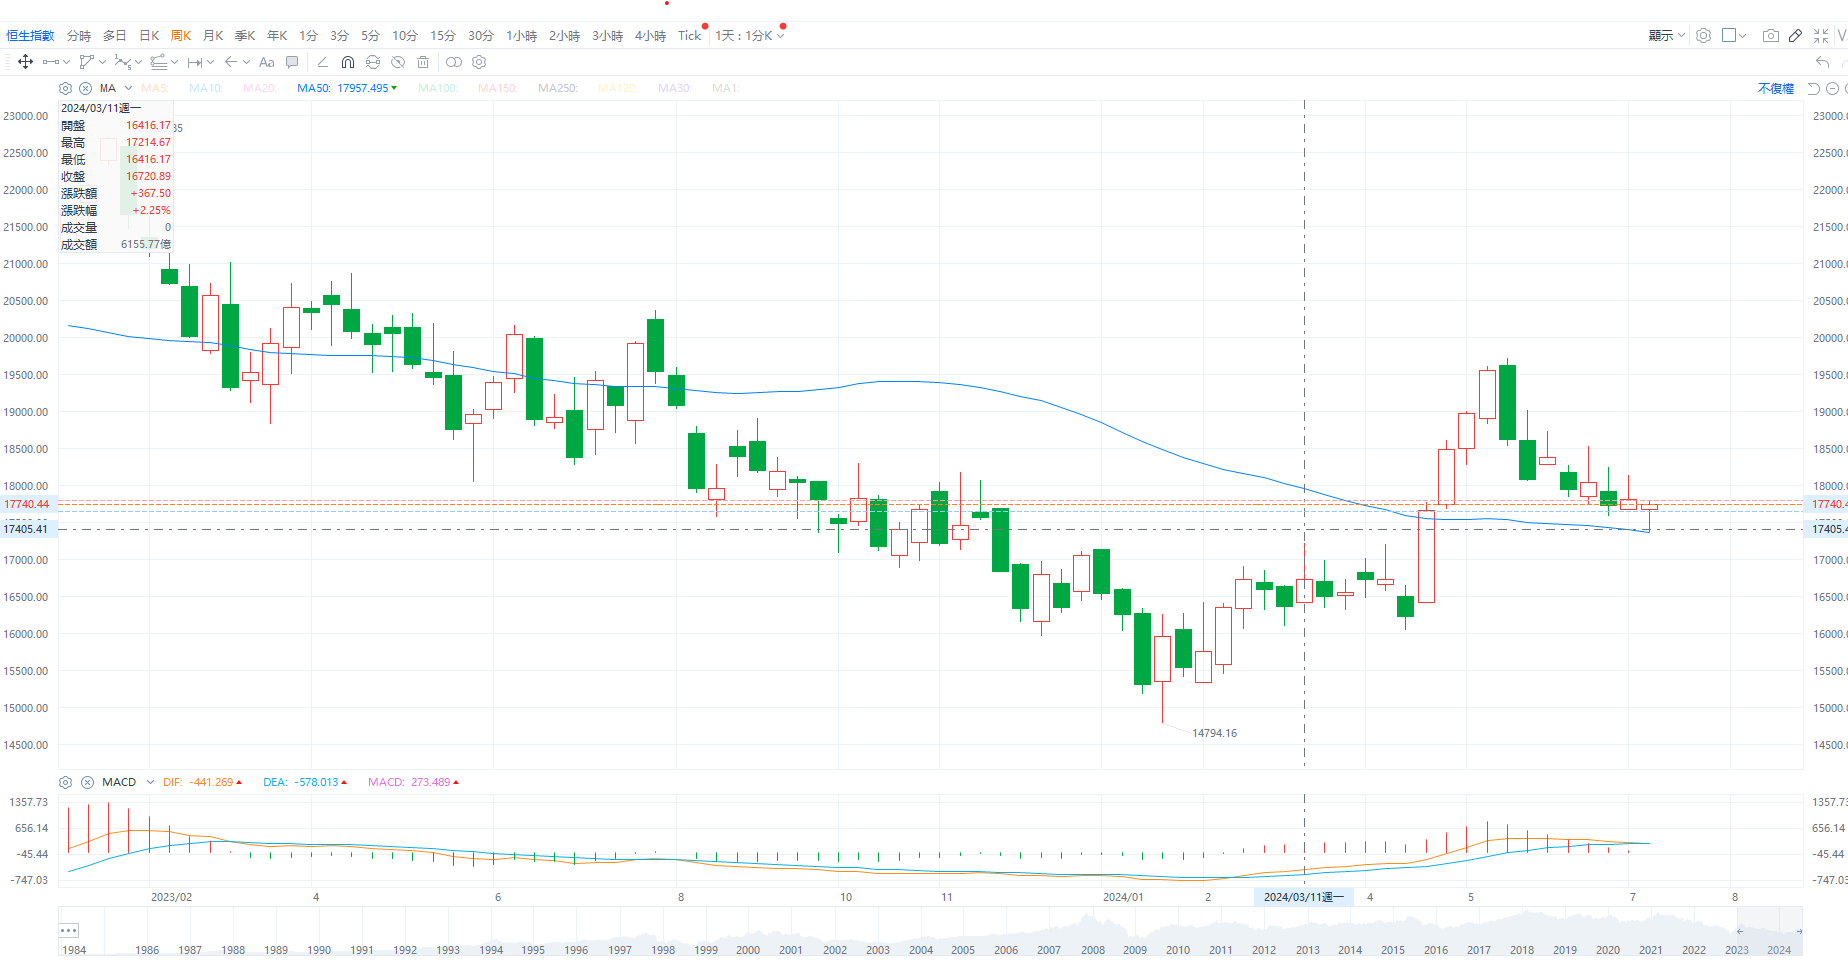Viewport: 1848px width, 966px height.
Task: Select the line segment drawing tool
Action: pyautogui.click(x=51, y=62)
